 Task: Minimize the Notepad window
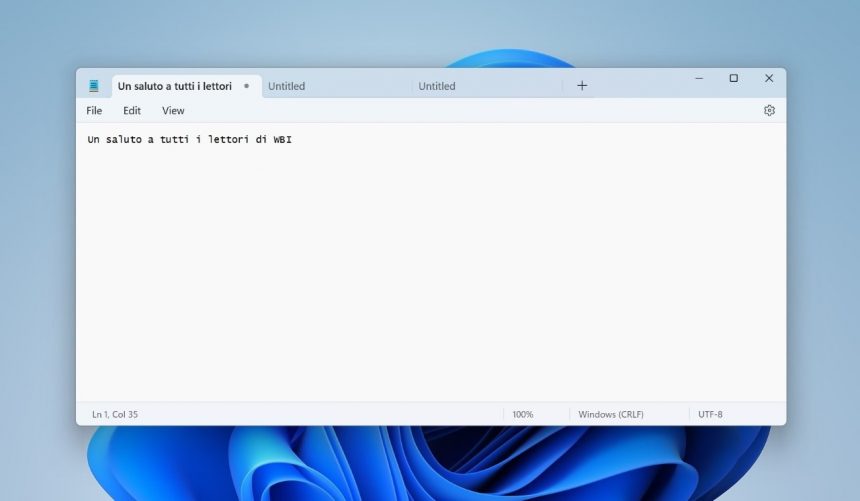coord(699,78)
